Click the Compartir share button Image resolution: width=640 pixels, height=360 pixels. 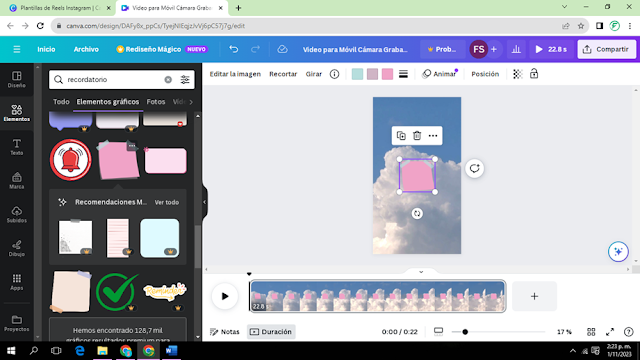click(607, 49)
